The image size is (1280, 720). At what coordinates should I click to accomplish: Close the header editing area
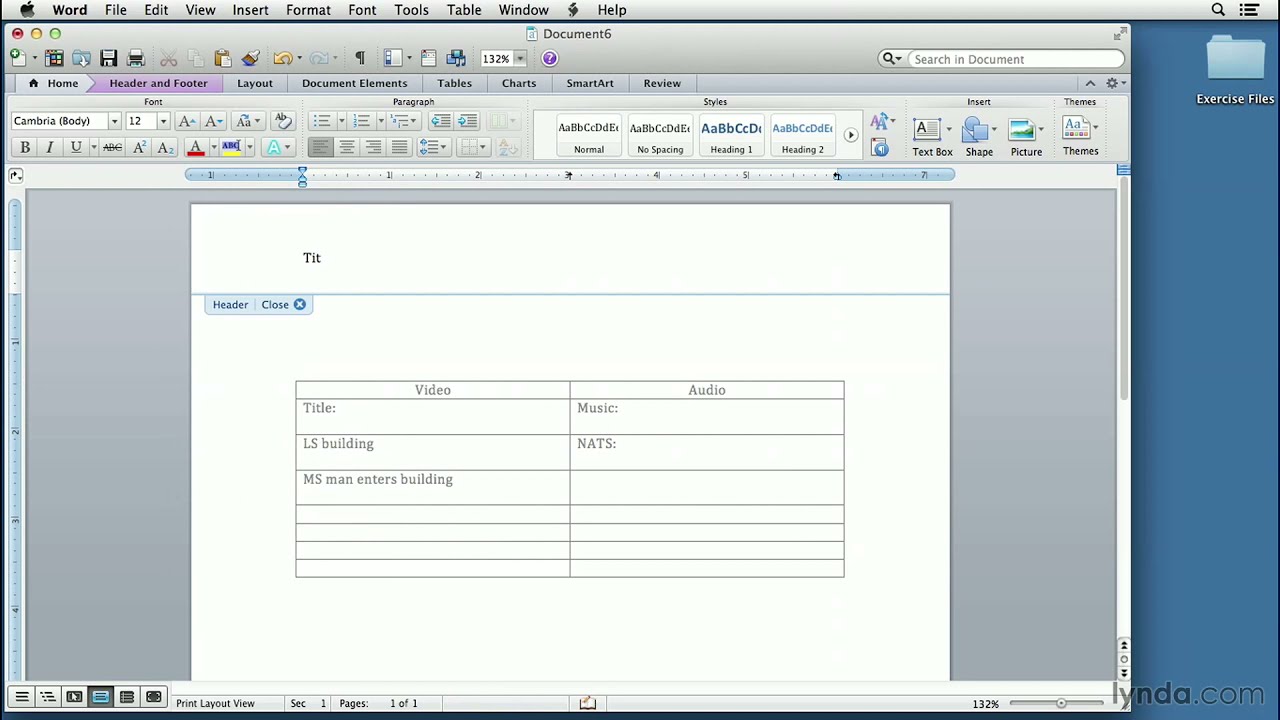point(283,305)
